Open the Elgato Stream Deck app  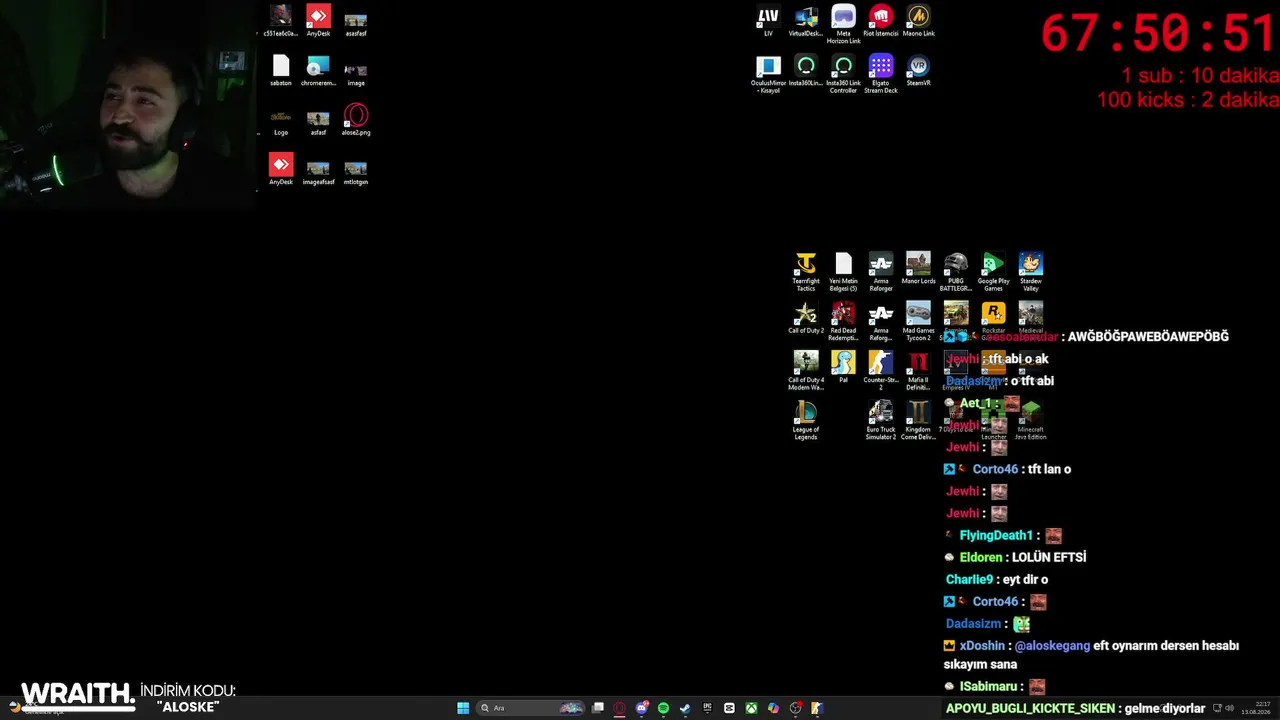click(881, 75)
